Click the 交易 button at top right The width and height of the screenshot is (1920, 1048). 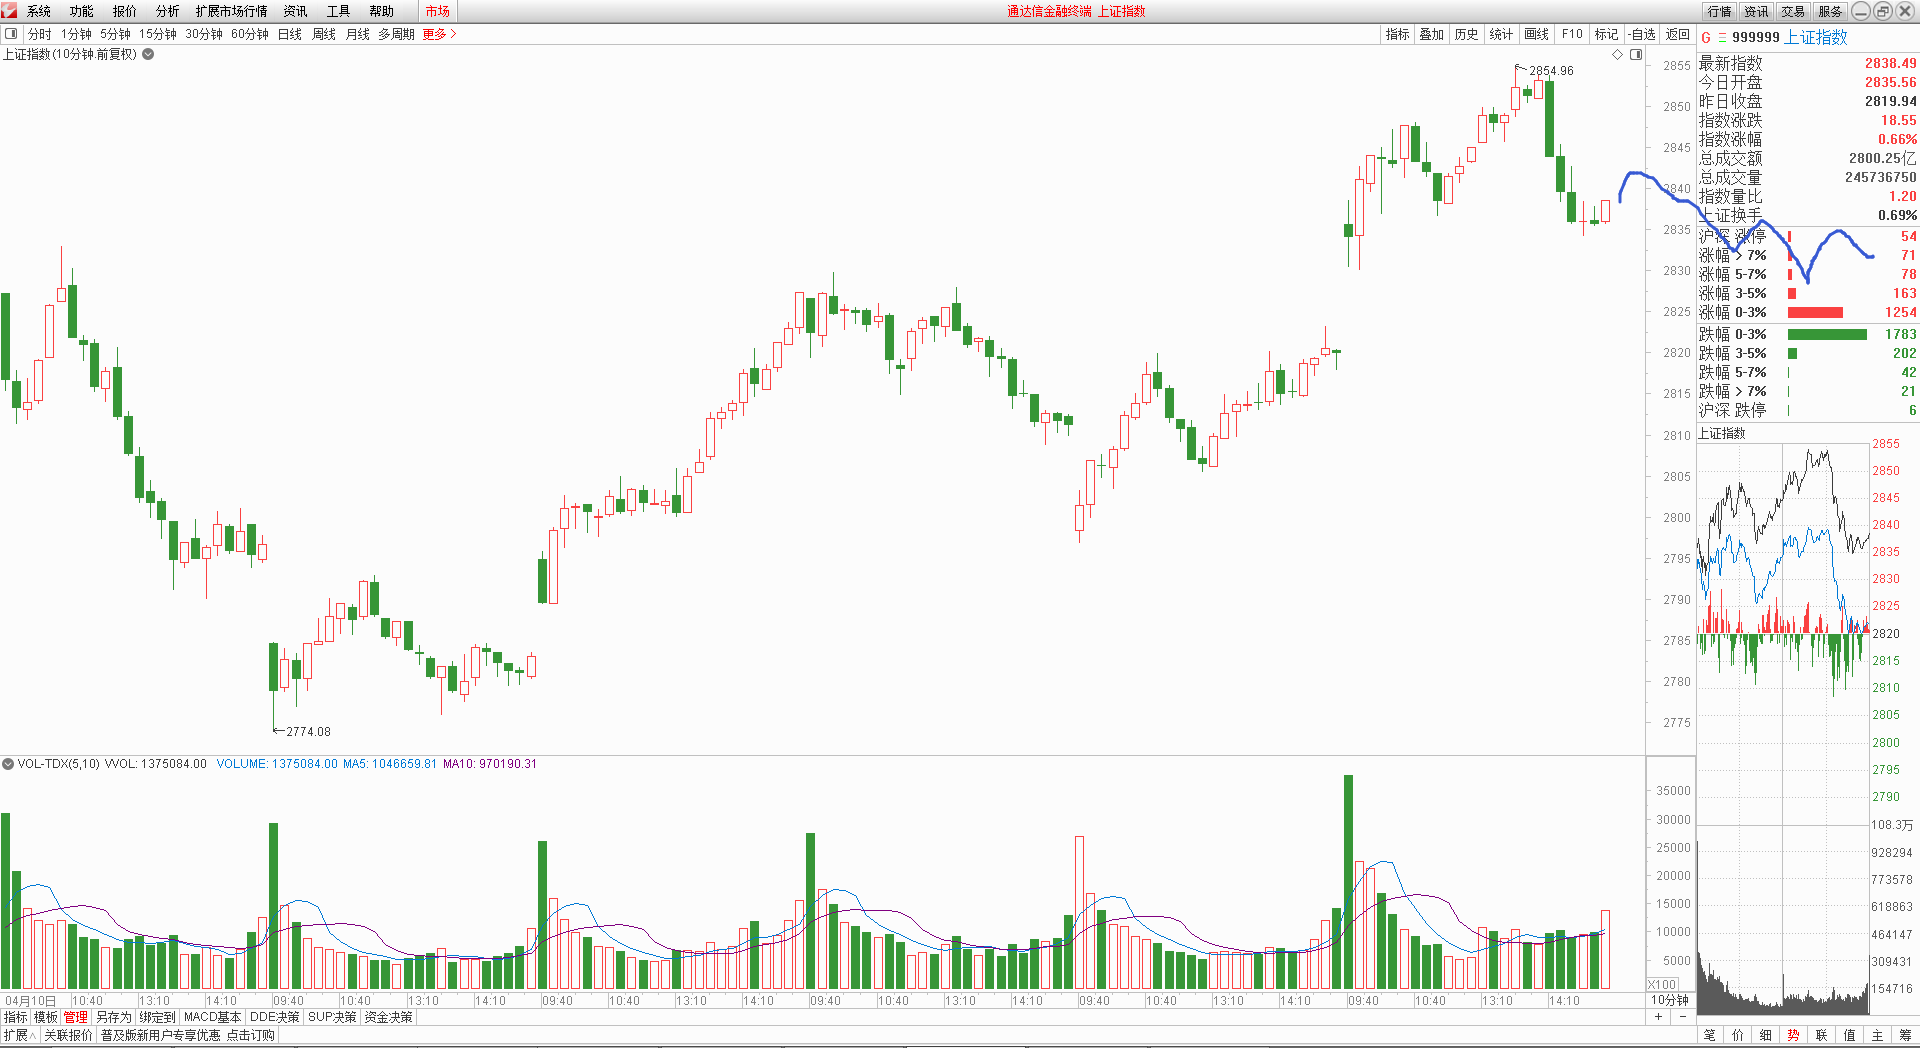[1793, 11]
